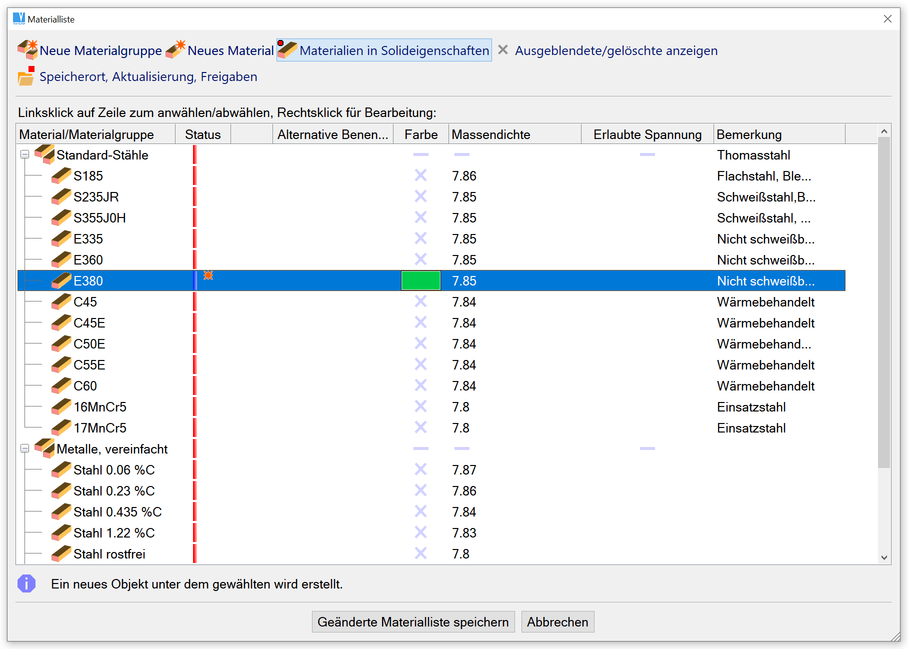Click the Abbrechen button
This screenshot has width=908, height=649.
click(x=558, y=622)
